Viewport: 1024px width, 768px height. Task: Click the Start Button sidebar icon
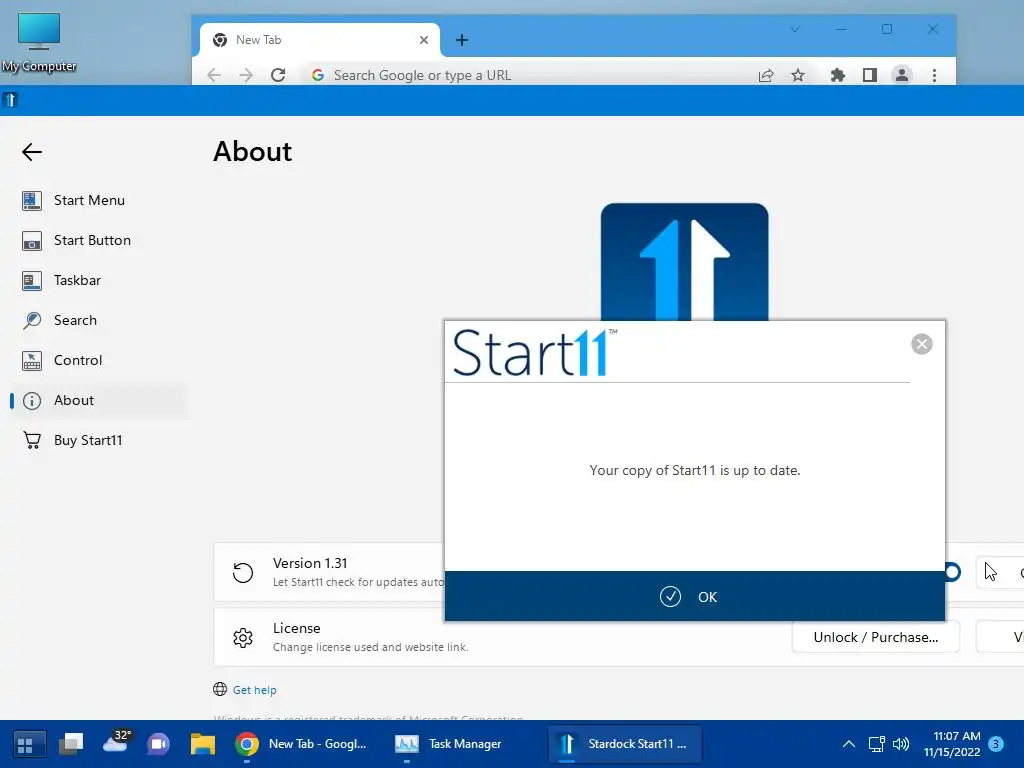(31, 240)
